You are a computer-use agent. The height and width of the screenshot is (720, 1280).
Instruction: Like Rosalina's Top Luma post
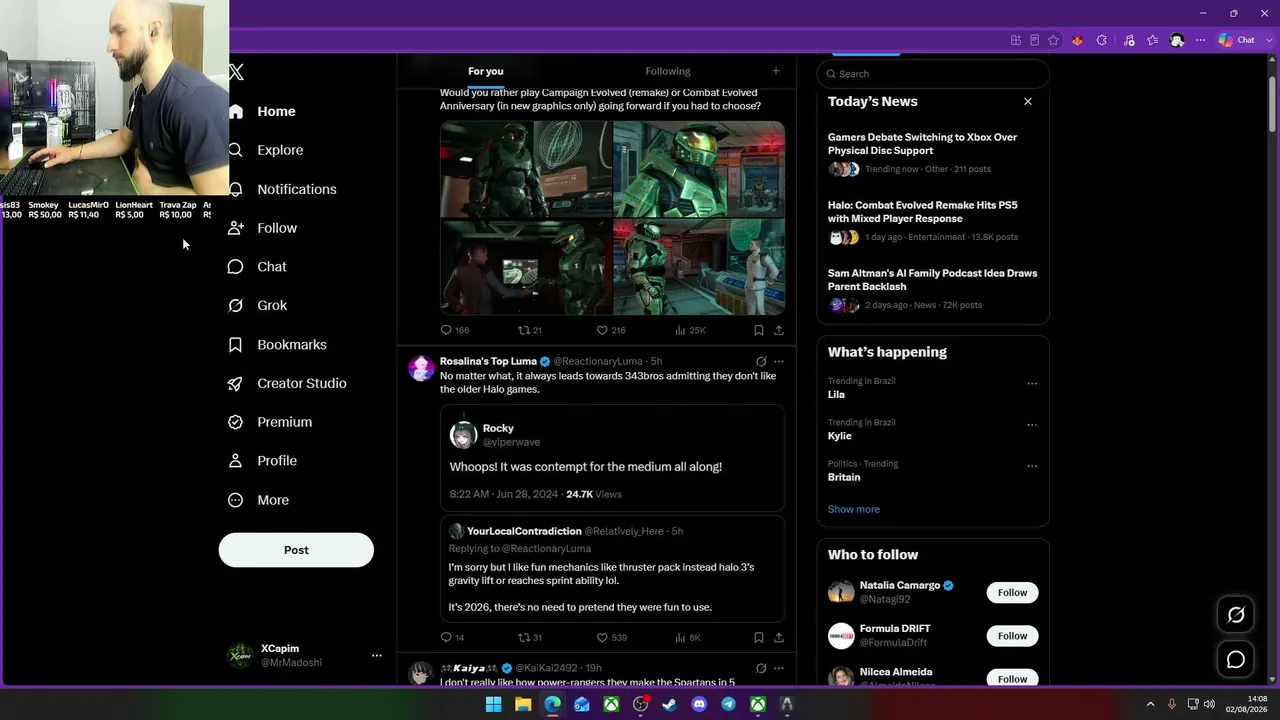tap(611, 637)
